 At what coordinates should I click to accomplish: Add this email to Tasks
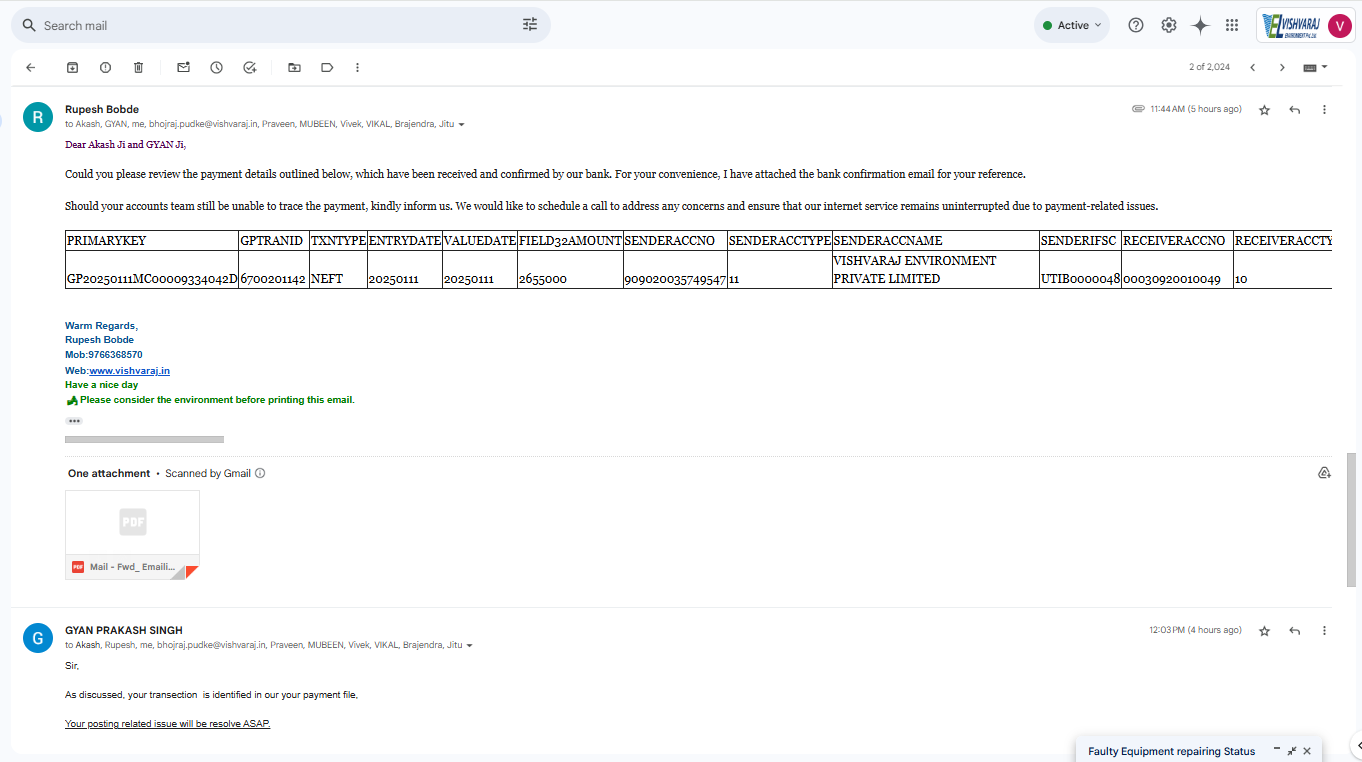(250, 68)
